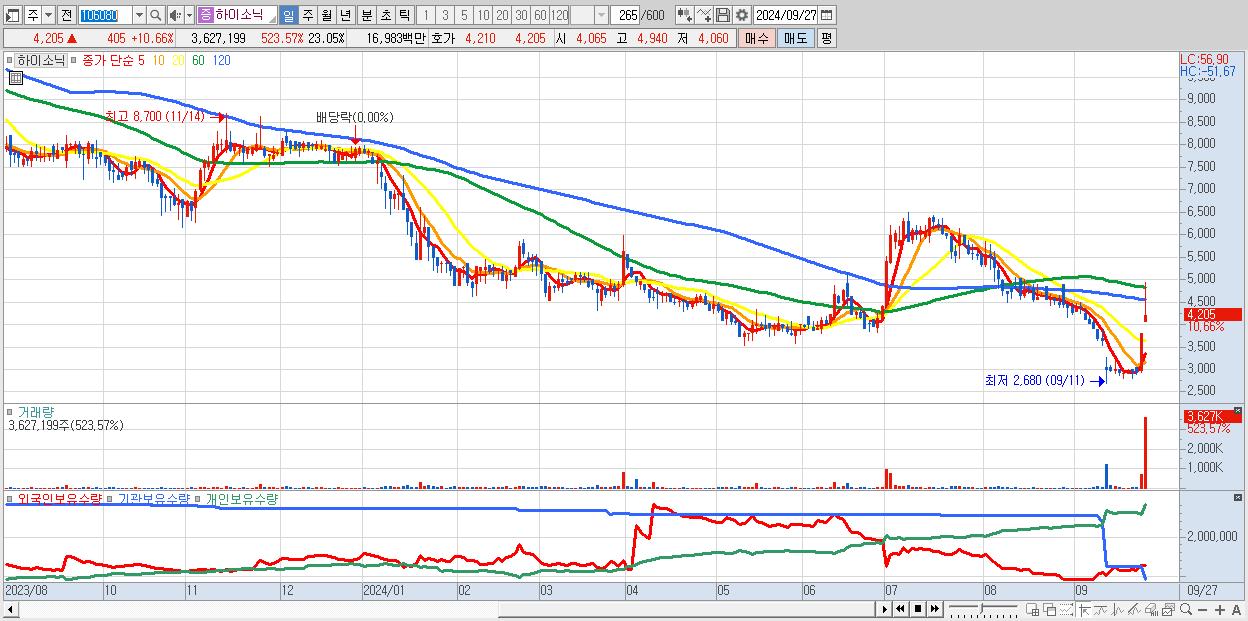Select the daily 일 period
The width and height of the screenshot is (1248, 621).
click(288, 15)
